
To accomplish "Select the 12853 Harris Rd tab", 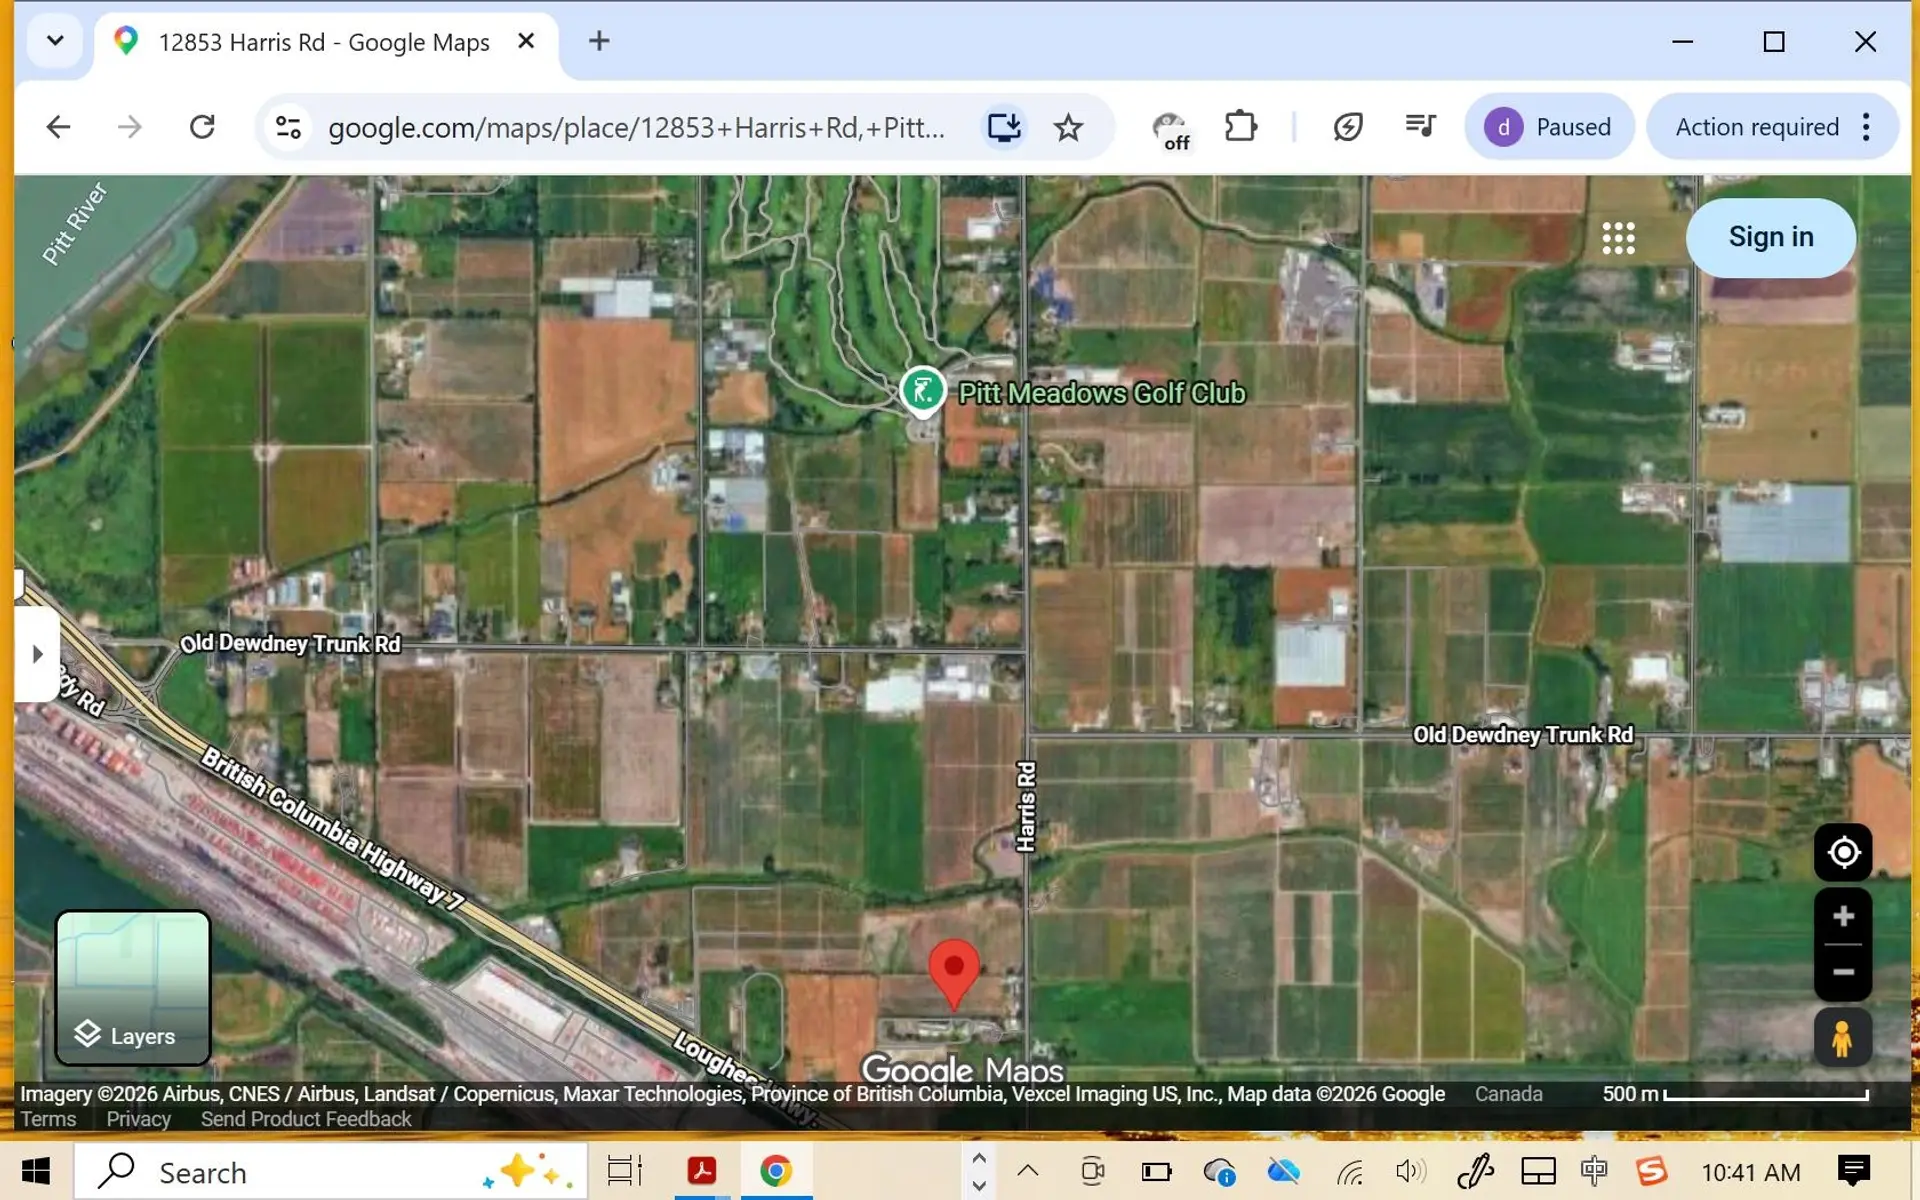I will click(x=323, y=42).
